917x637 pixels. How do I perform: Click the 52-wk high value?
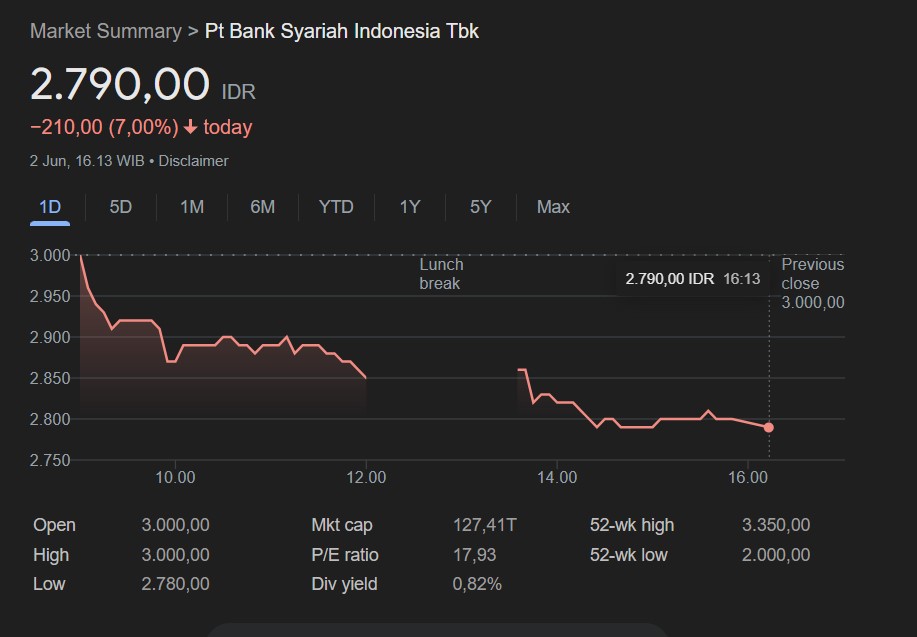coord(776,525)
